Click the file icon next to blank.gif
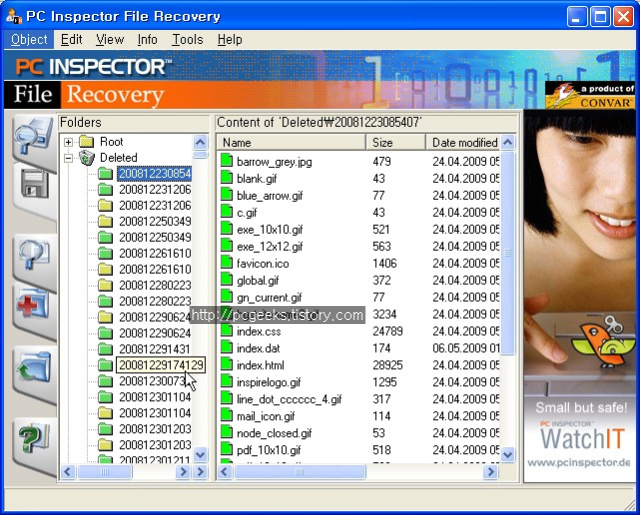Viewport: 640px width, 515px height. coord(227,178)
